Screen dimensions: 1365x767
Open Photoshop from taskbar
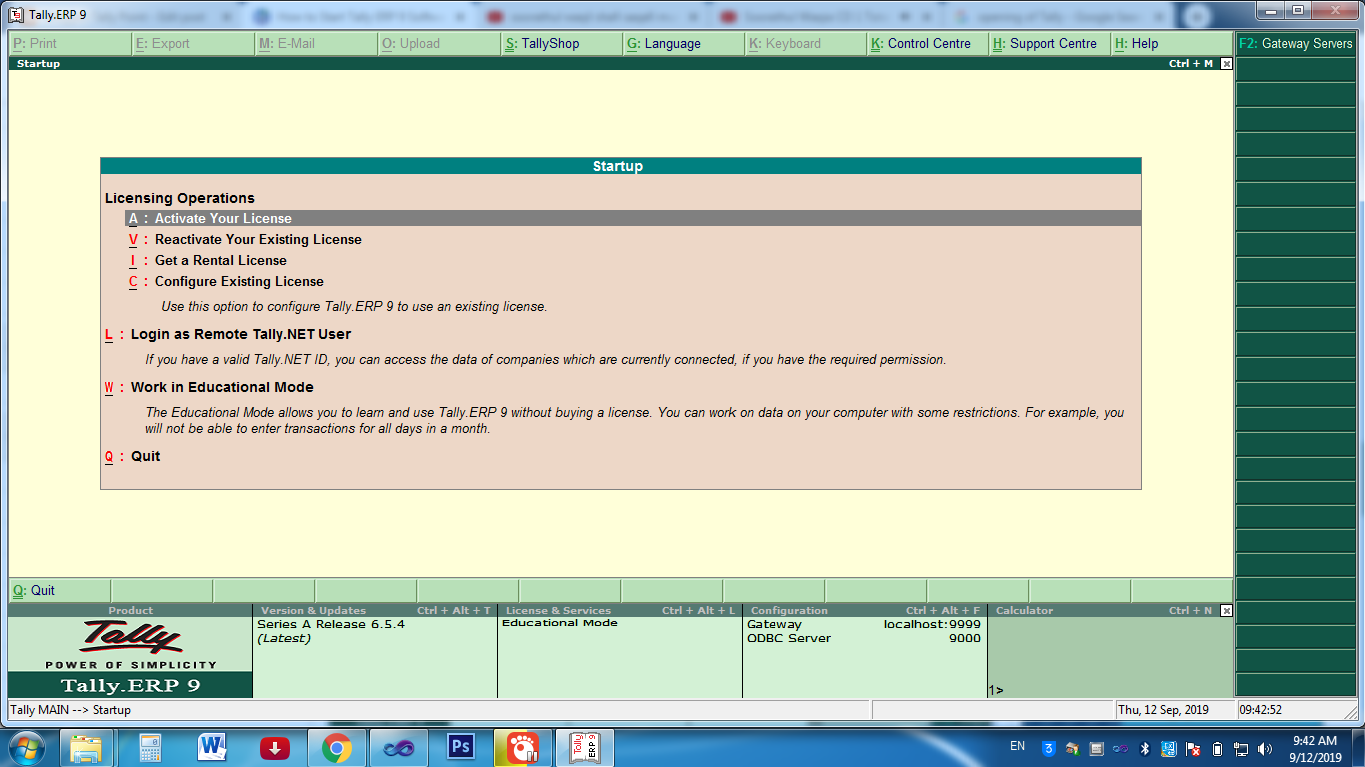(460, 748)
